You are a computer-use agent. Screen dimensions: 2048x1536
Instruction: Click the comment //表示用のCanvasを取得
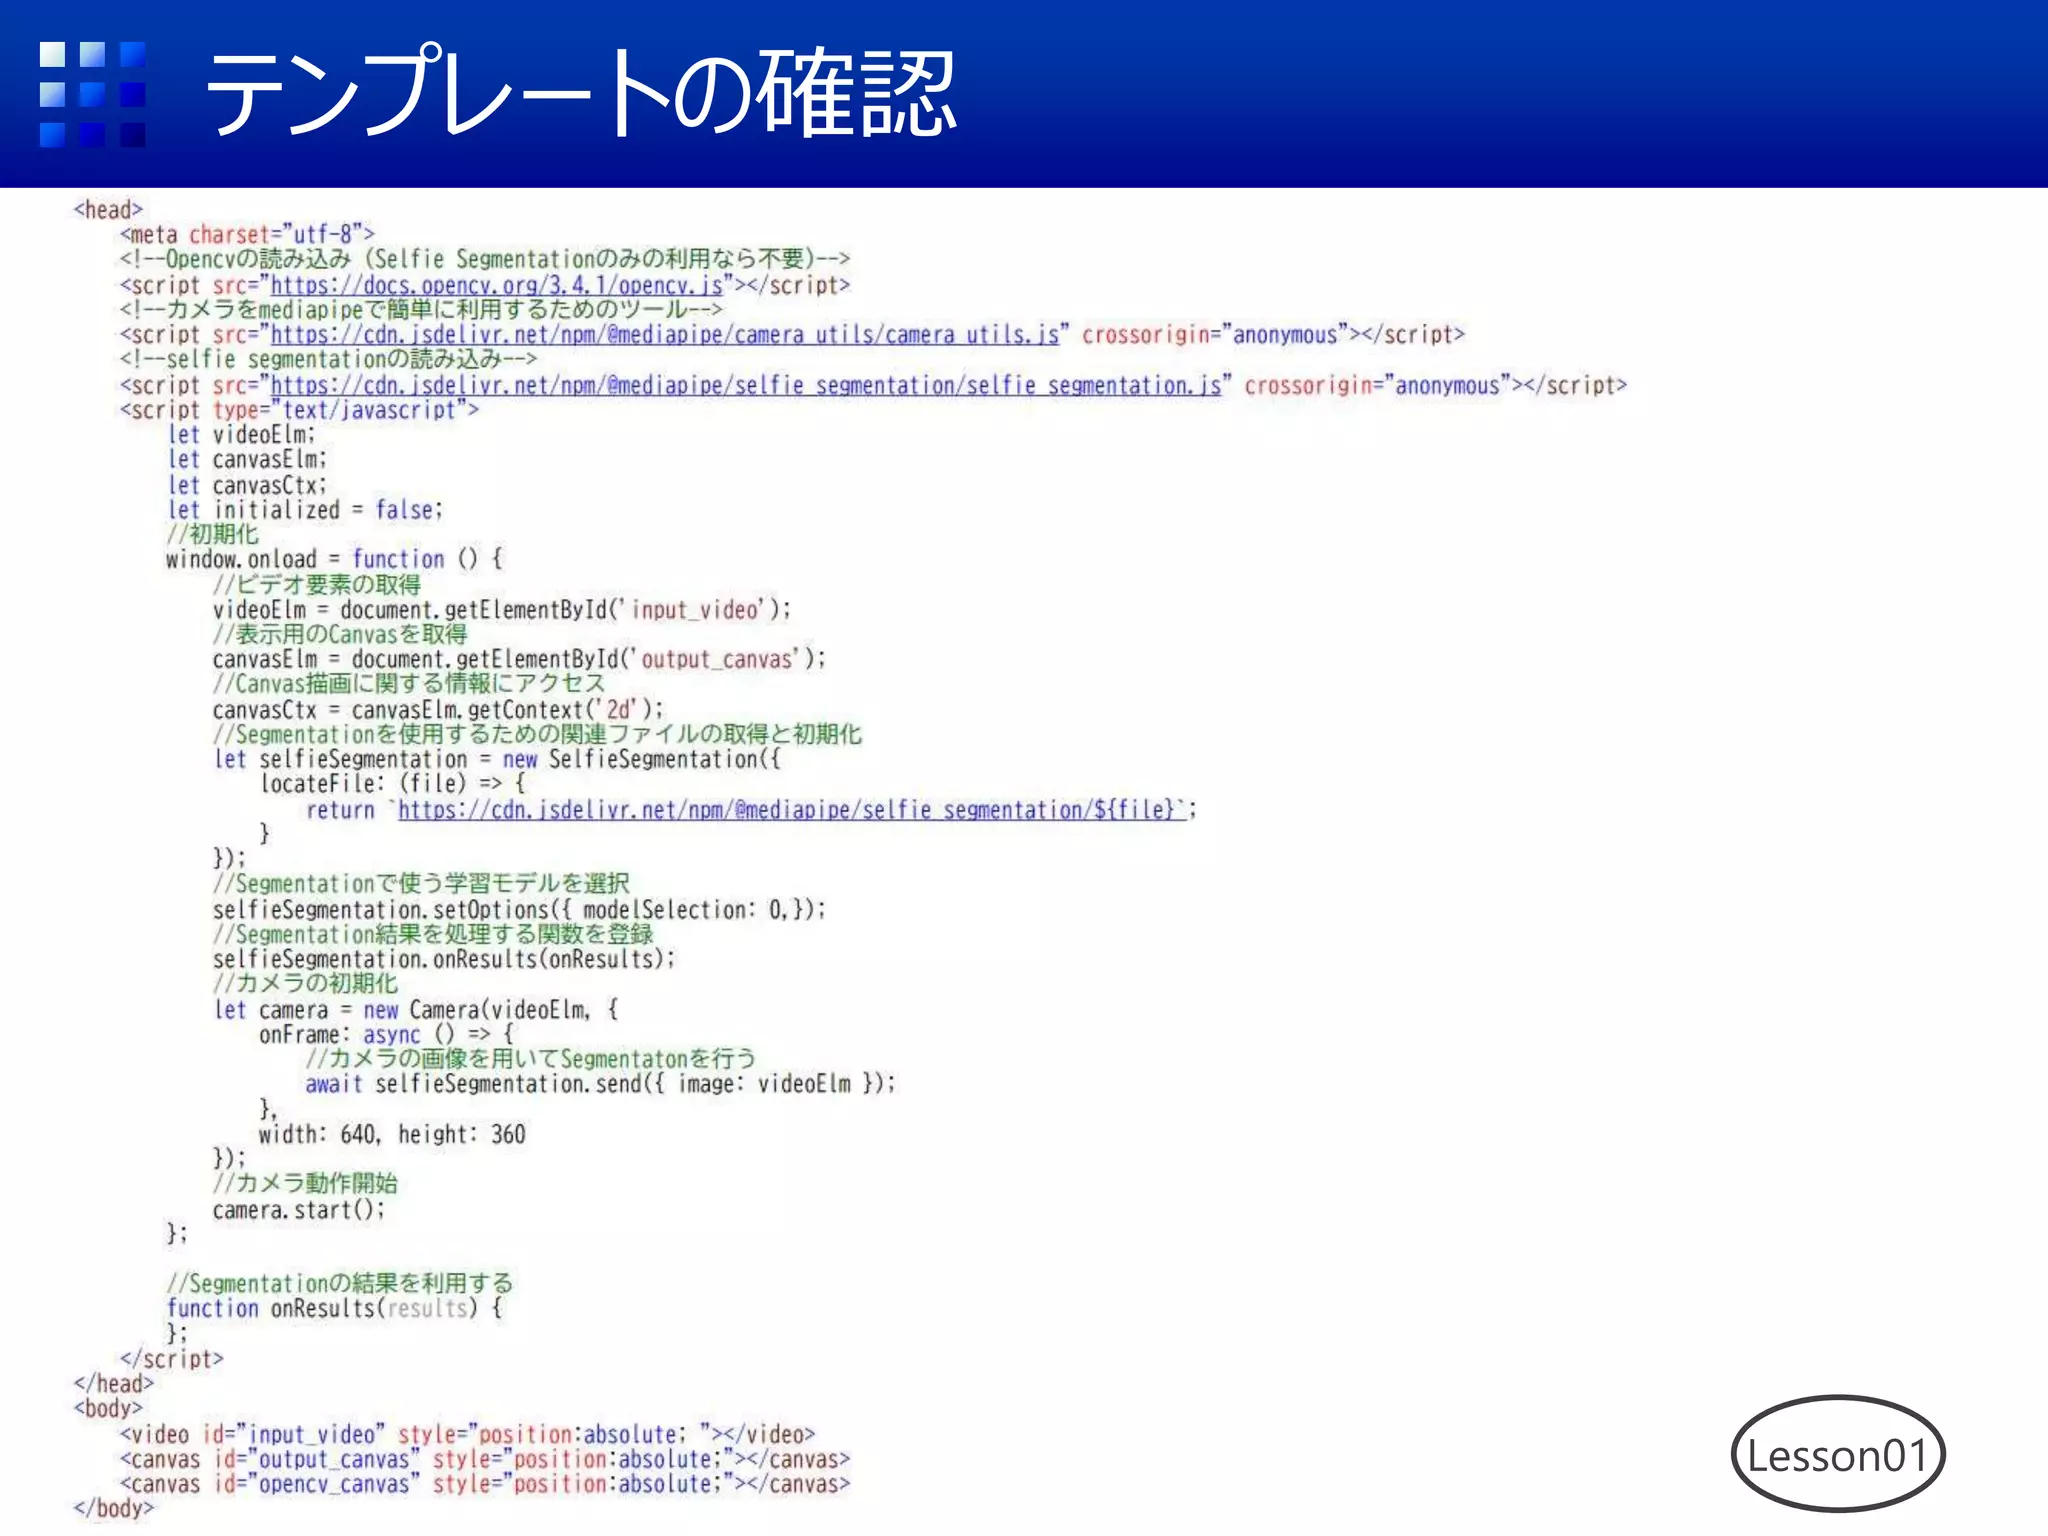coord(339,635)
